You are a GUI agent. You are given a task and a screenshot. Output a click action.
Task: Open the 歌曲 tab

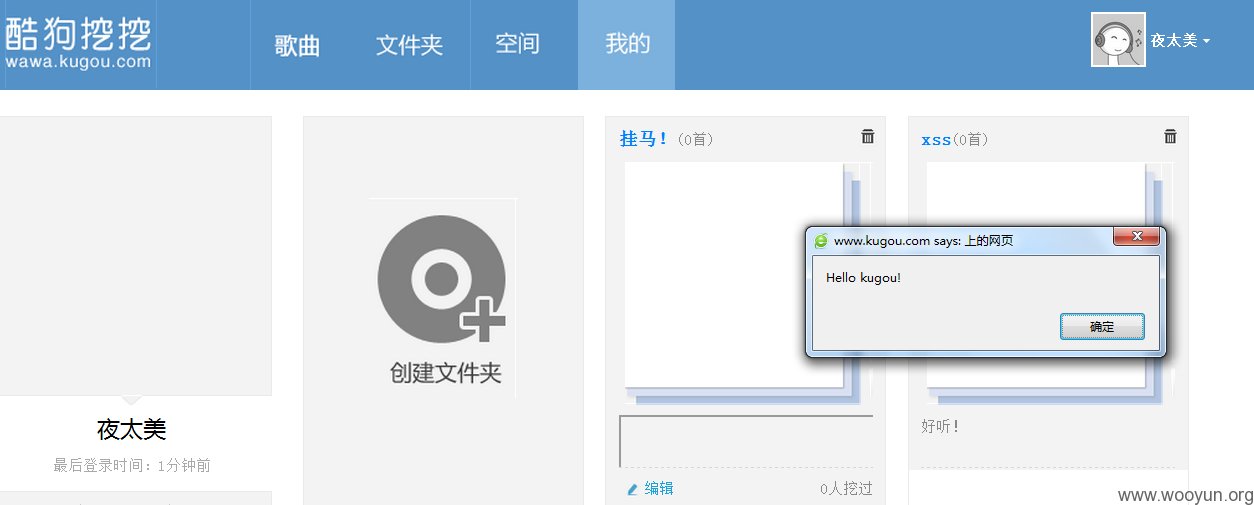(297, 45)
